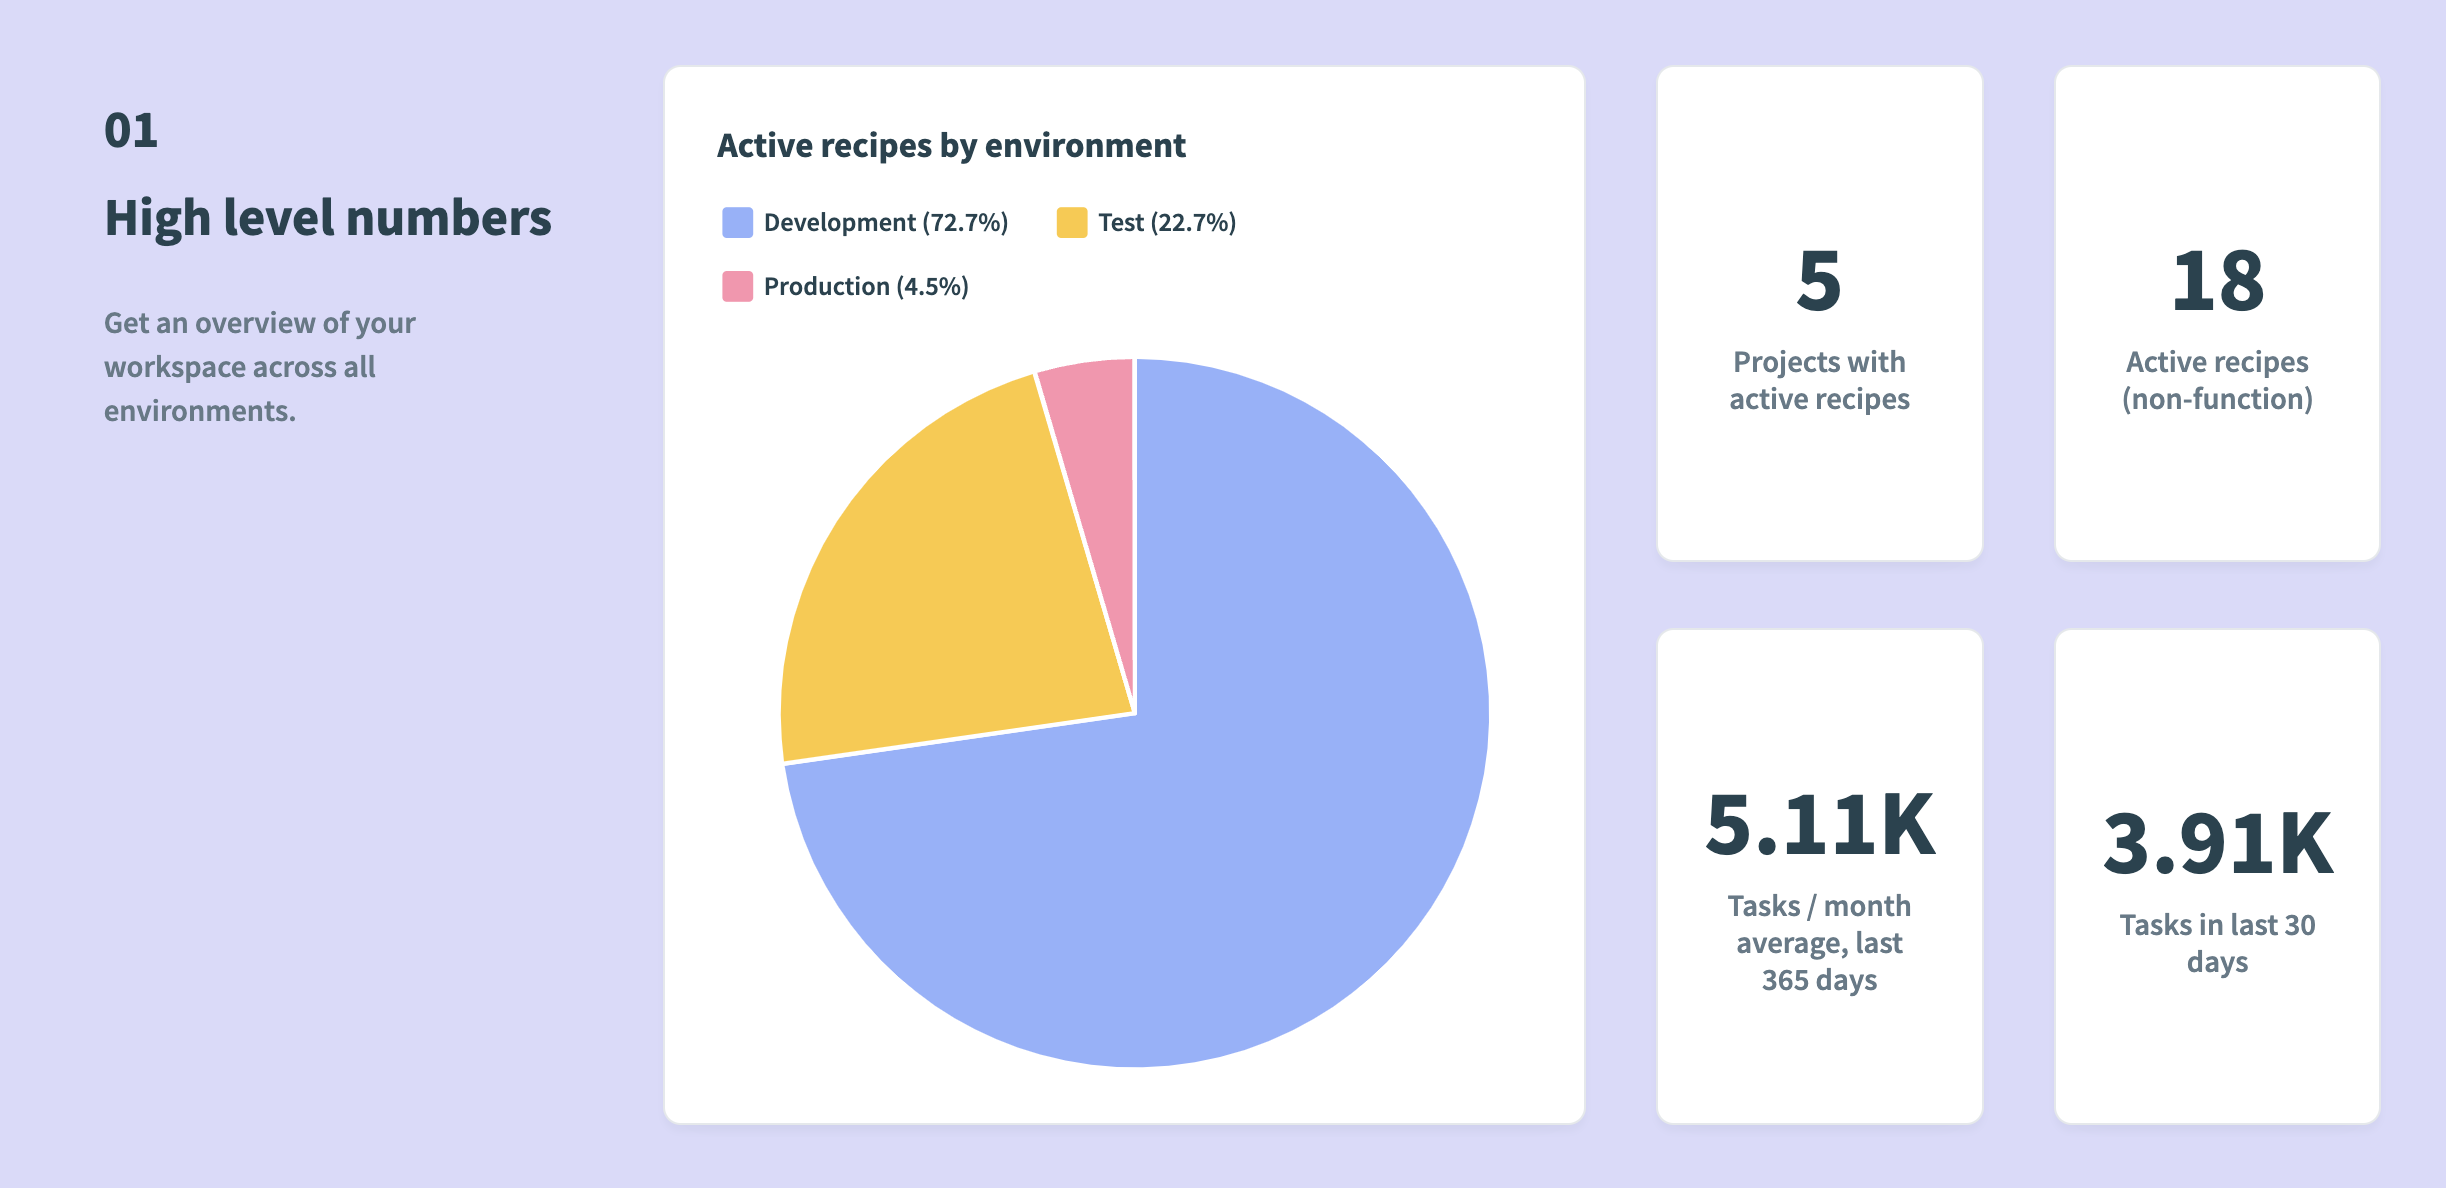The width and height of the screenshot is (2446, 1188).
Task: Click the '5 Projects with active recipes' card
Action: (1819, 312)
